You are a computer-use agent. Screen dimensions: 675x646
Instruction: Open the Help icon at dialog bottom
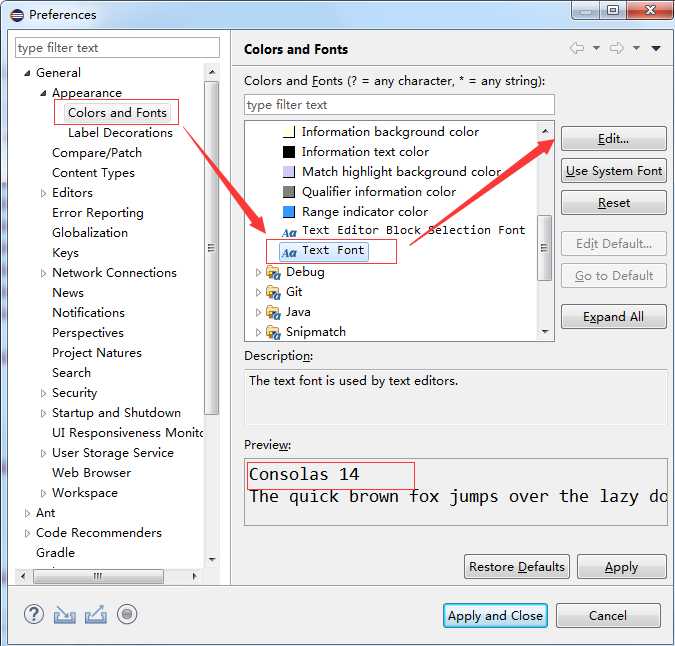coord(34,614)
